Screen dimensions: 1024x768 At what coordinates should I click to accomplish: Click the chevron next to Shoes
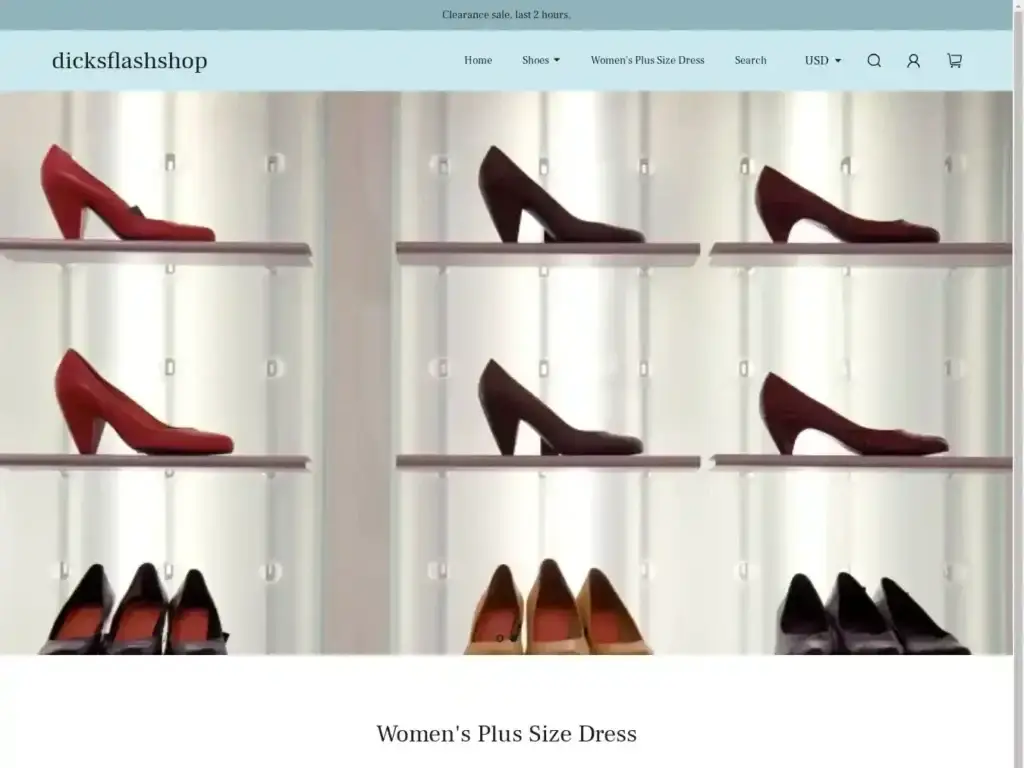click(559, 61)
